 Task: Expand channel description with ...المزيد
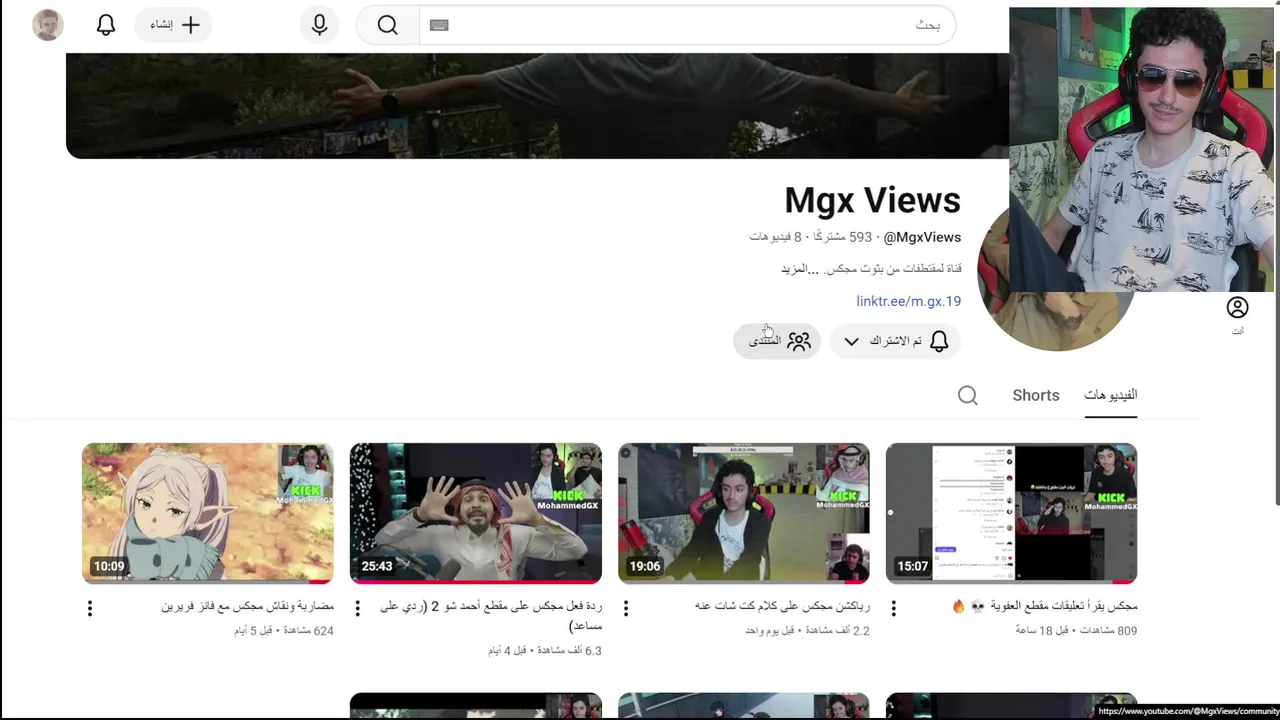pyautogui.click(x=801, y=269)
